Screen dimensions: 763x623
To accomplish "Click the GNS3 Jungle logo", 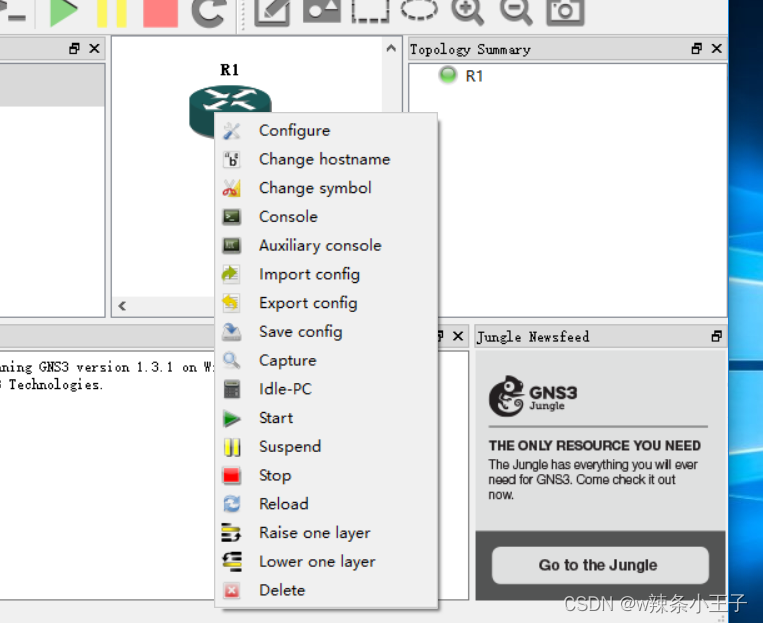I will (533, 396).
